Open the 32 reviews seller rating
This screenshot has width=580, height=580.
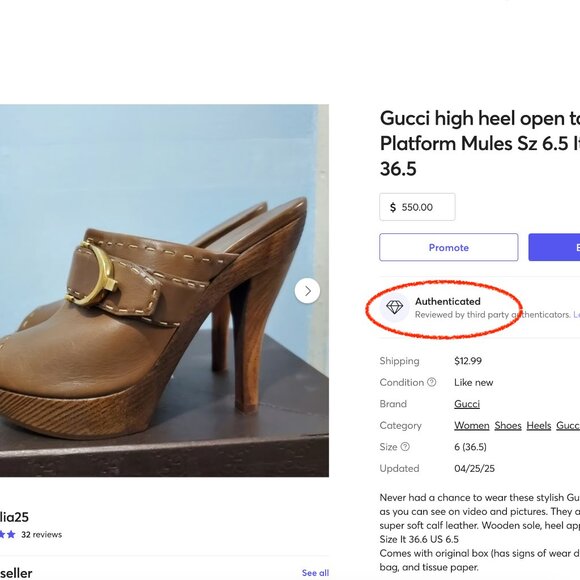click(x=41, y=535)
